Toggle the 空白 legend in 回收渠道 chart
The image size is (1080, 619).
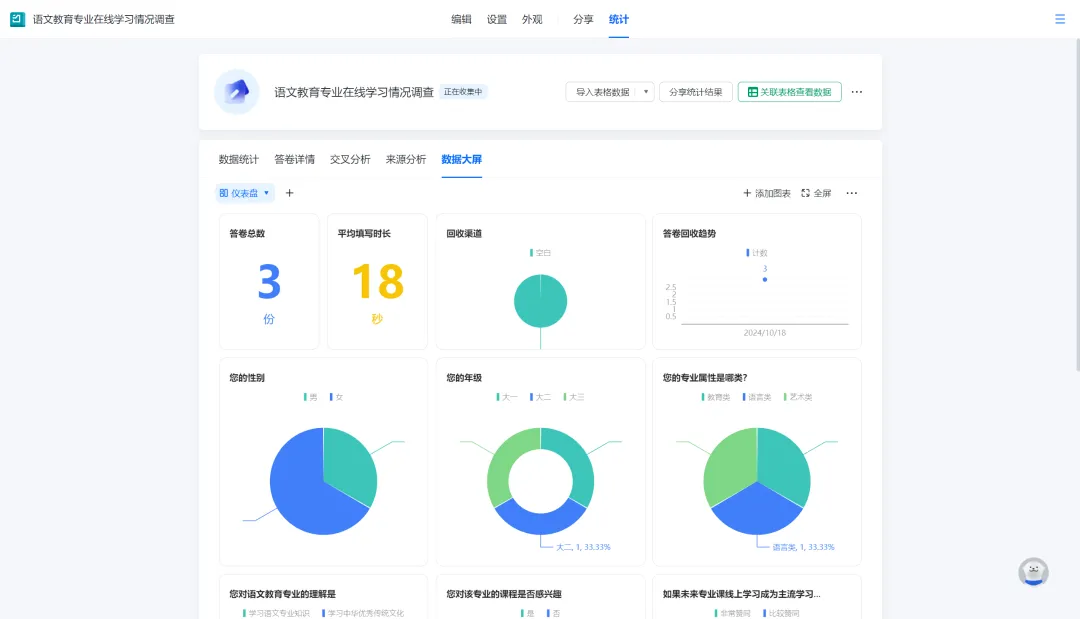[x=541, y=253]
